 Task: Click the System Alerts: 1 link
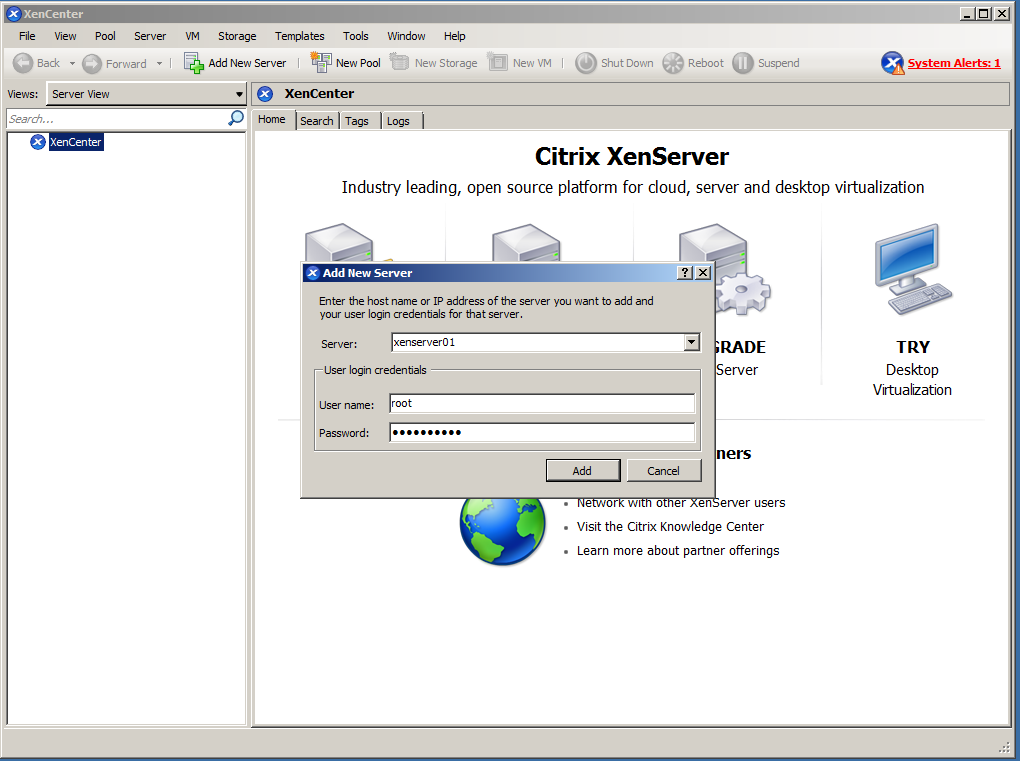(x=953, y=63)
